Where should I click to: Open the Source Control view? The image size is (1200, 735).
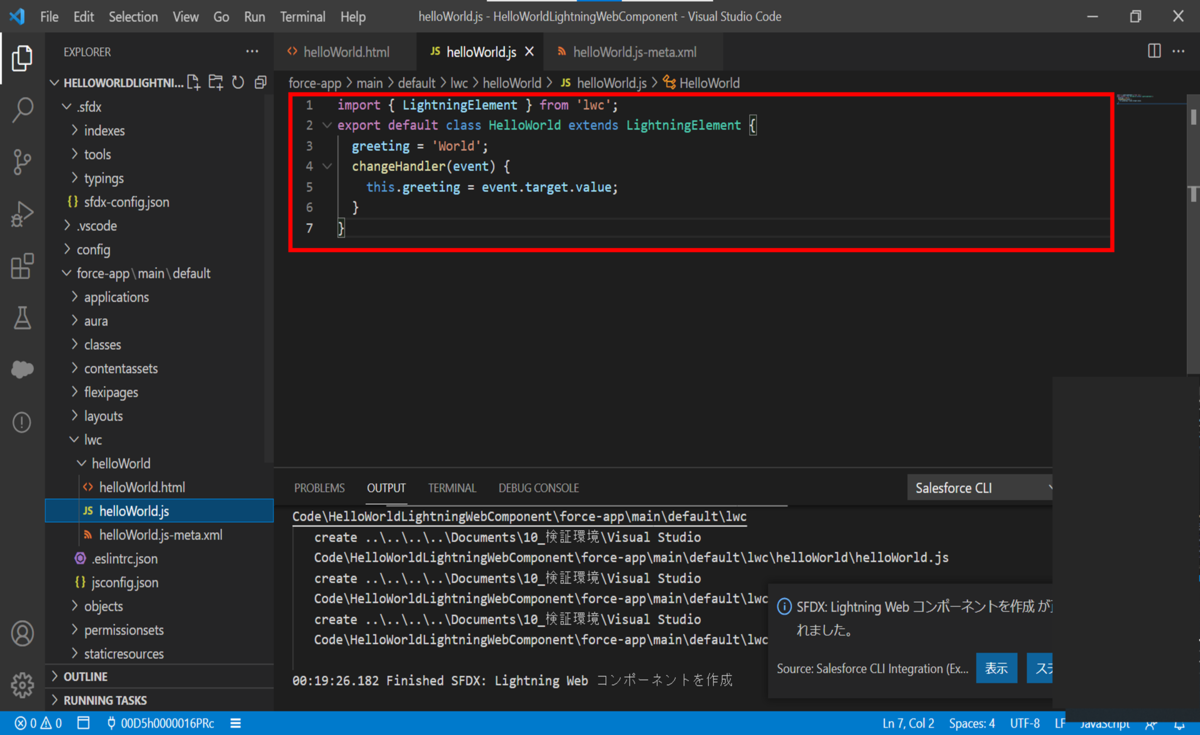(x=22, y=162)
